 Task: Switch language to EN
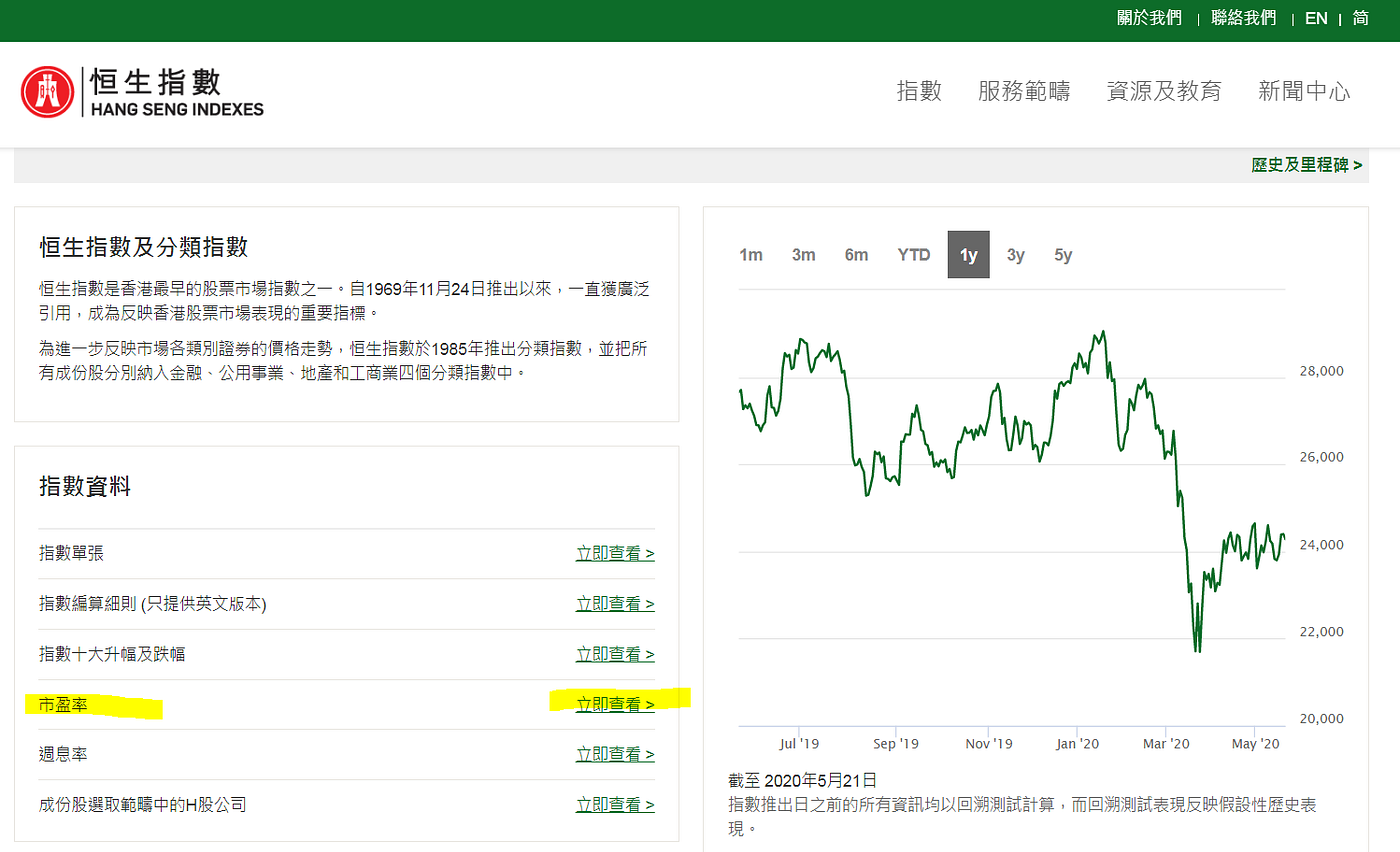pos(1316,18)
